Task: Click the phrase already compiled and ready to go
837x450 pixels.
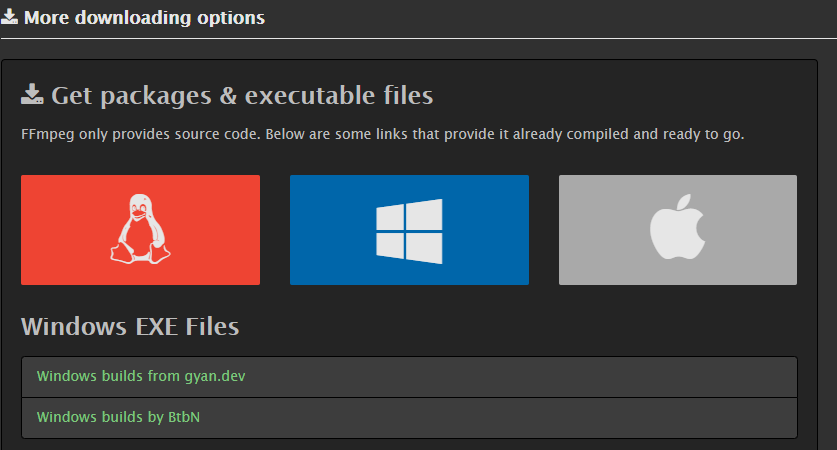Action: (628, 134)
